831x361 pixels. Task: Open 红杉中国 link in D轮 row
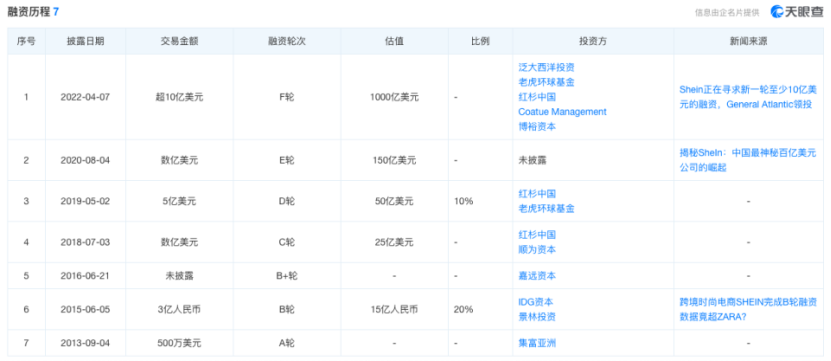pos(537,194)
